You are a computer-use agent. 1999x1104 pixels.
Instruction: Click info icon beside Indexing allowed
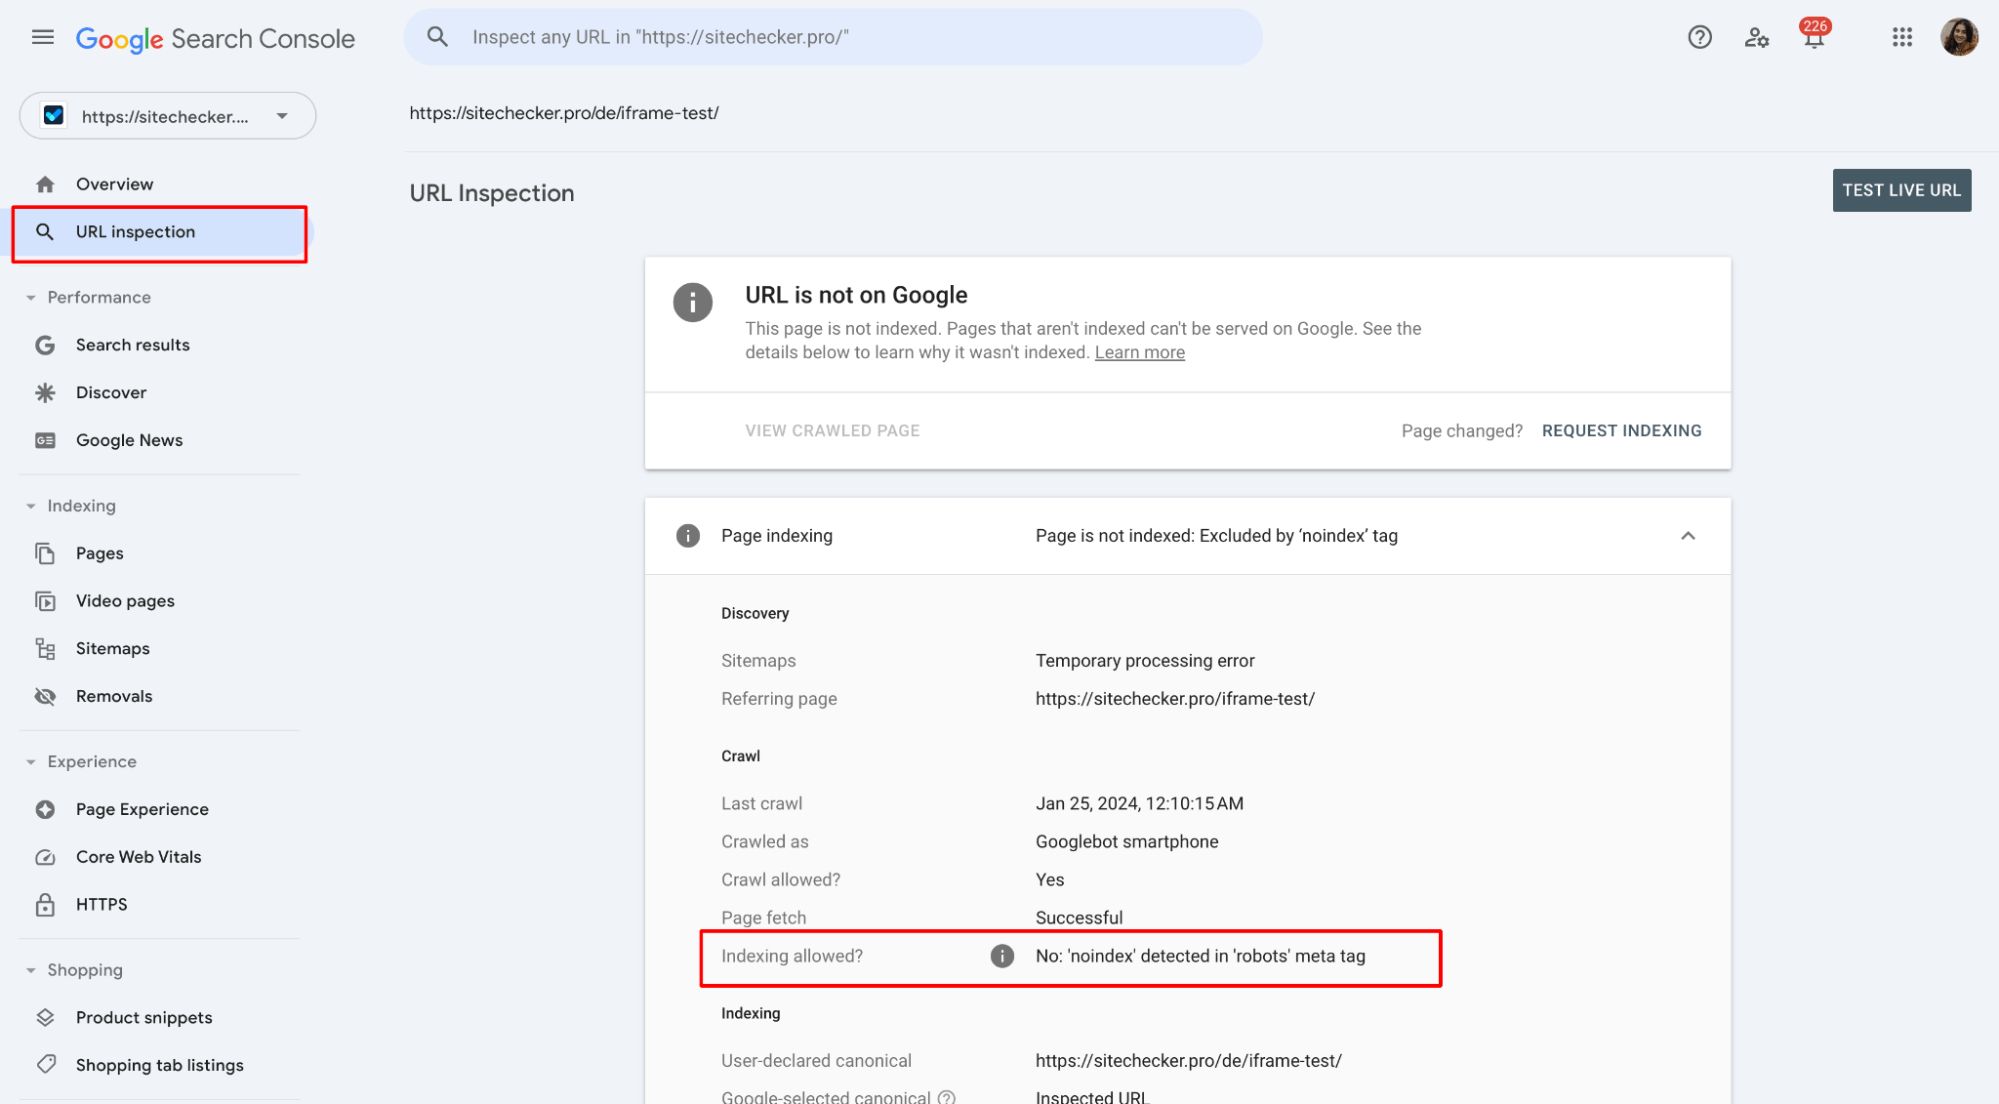(x=1001, y=956)
